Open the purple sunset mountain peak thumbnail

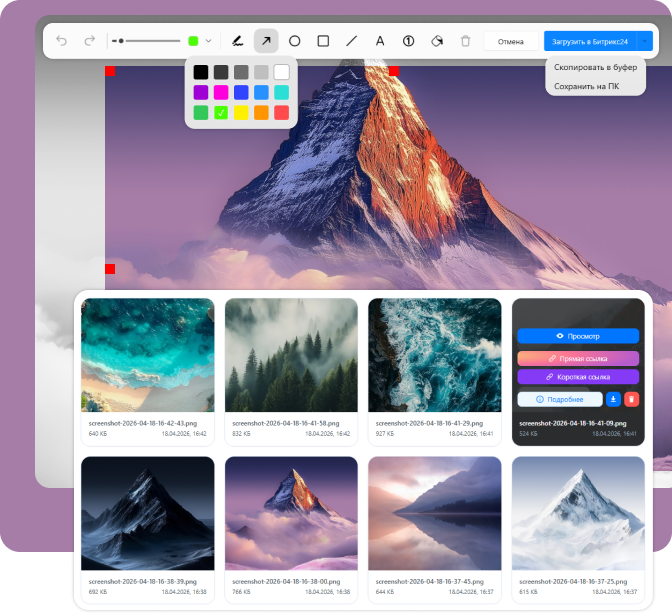pos(291,513)
